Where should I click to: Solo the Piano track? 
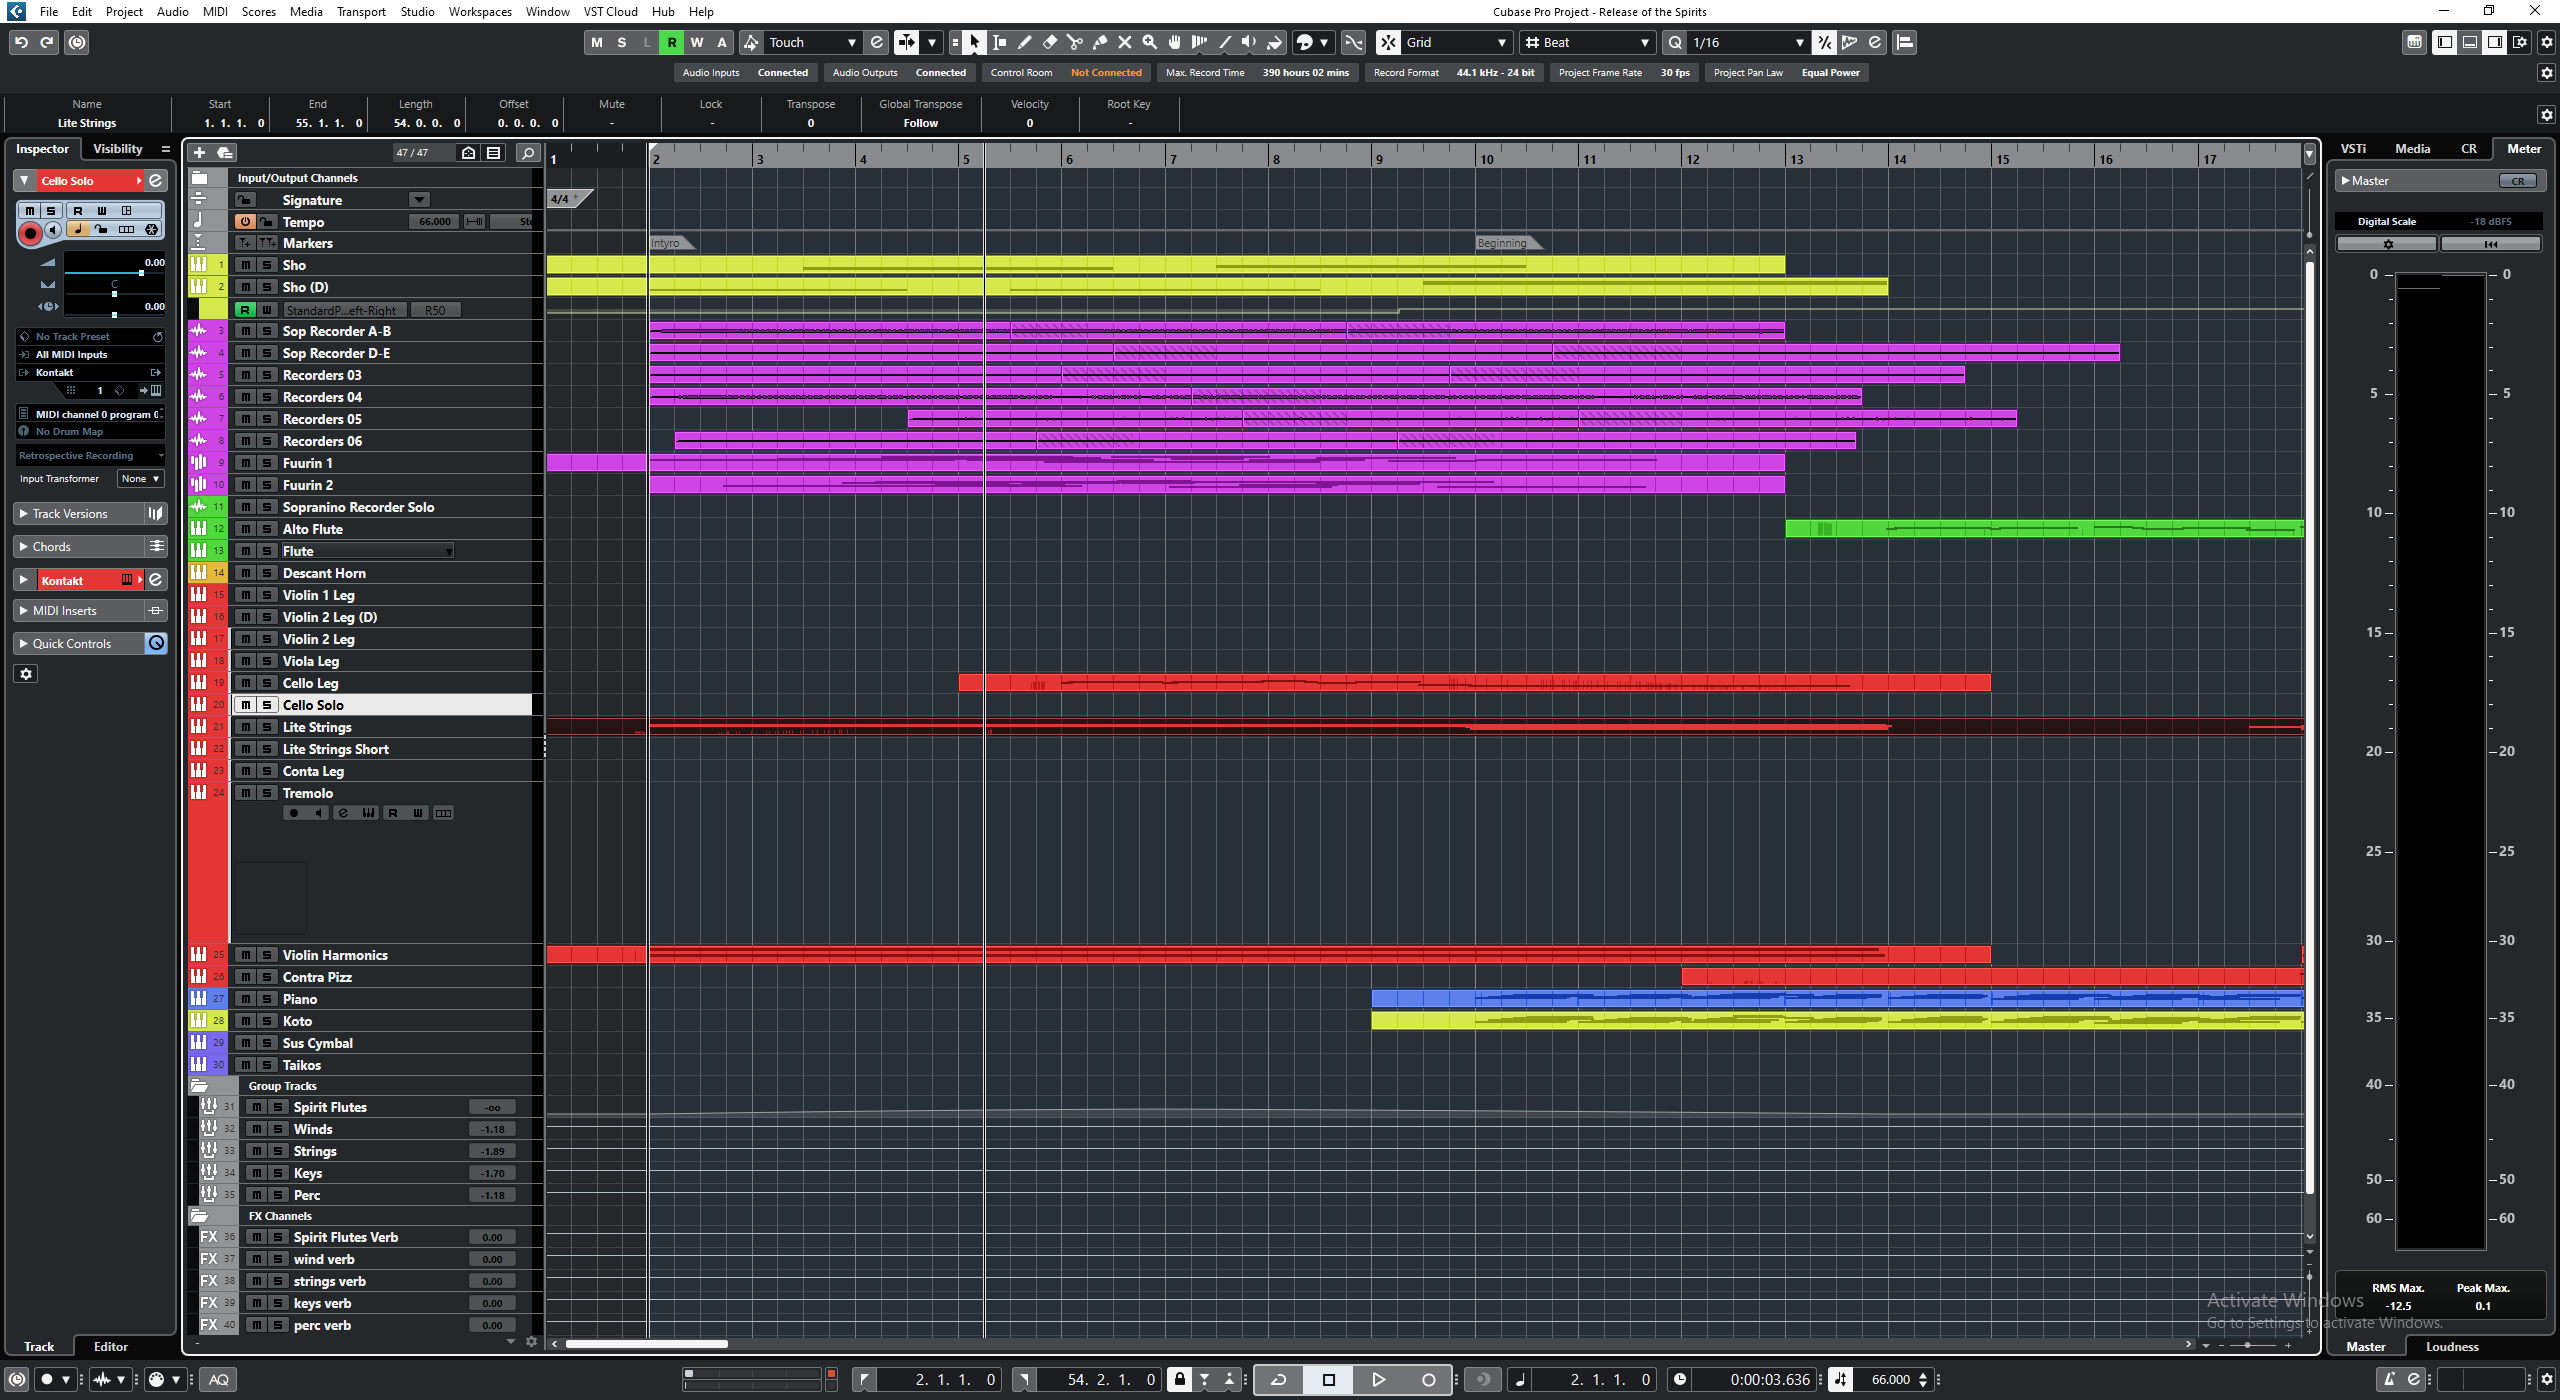point(267,999)
